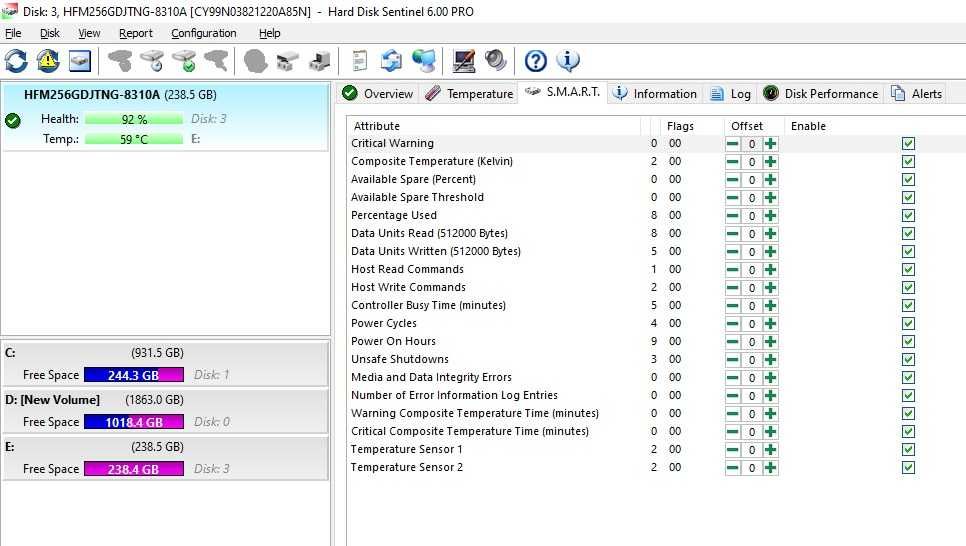Click the blue info about icon
This screenshot has width=966, height=546.
tap(567, 61)
